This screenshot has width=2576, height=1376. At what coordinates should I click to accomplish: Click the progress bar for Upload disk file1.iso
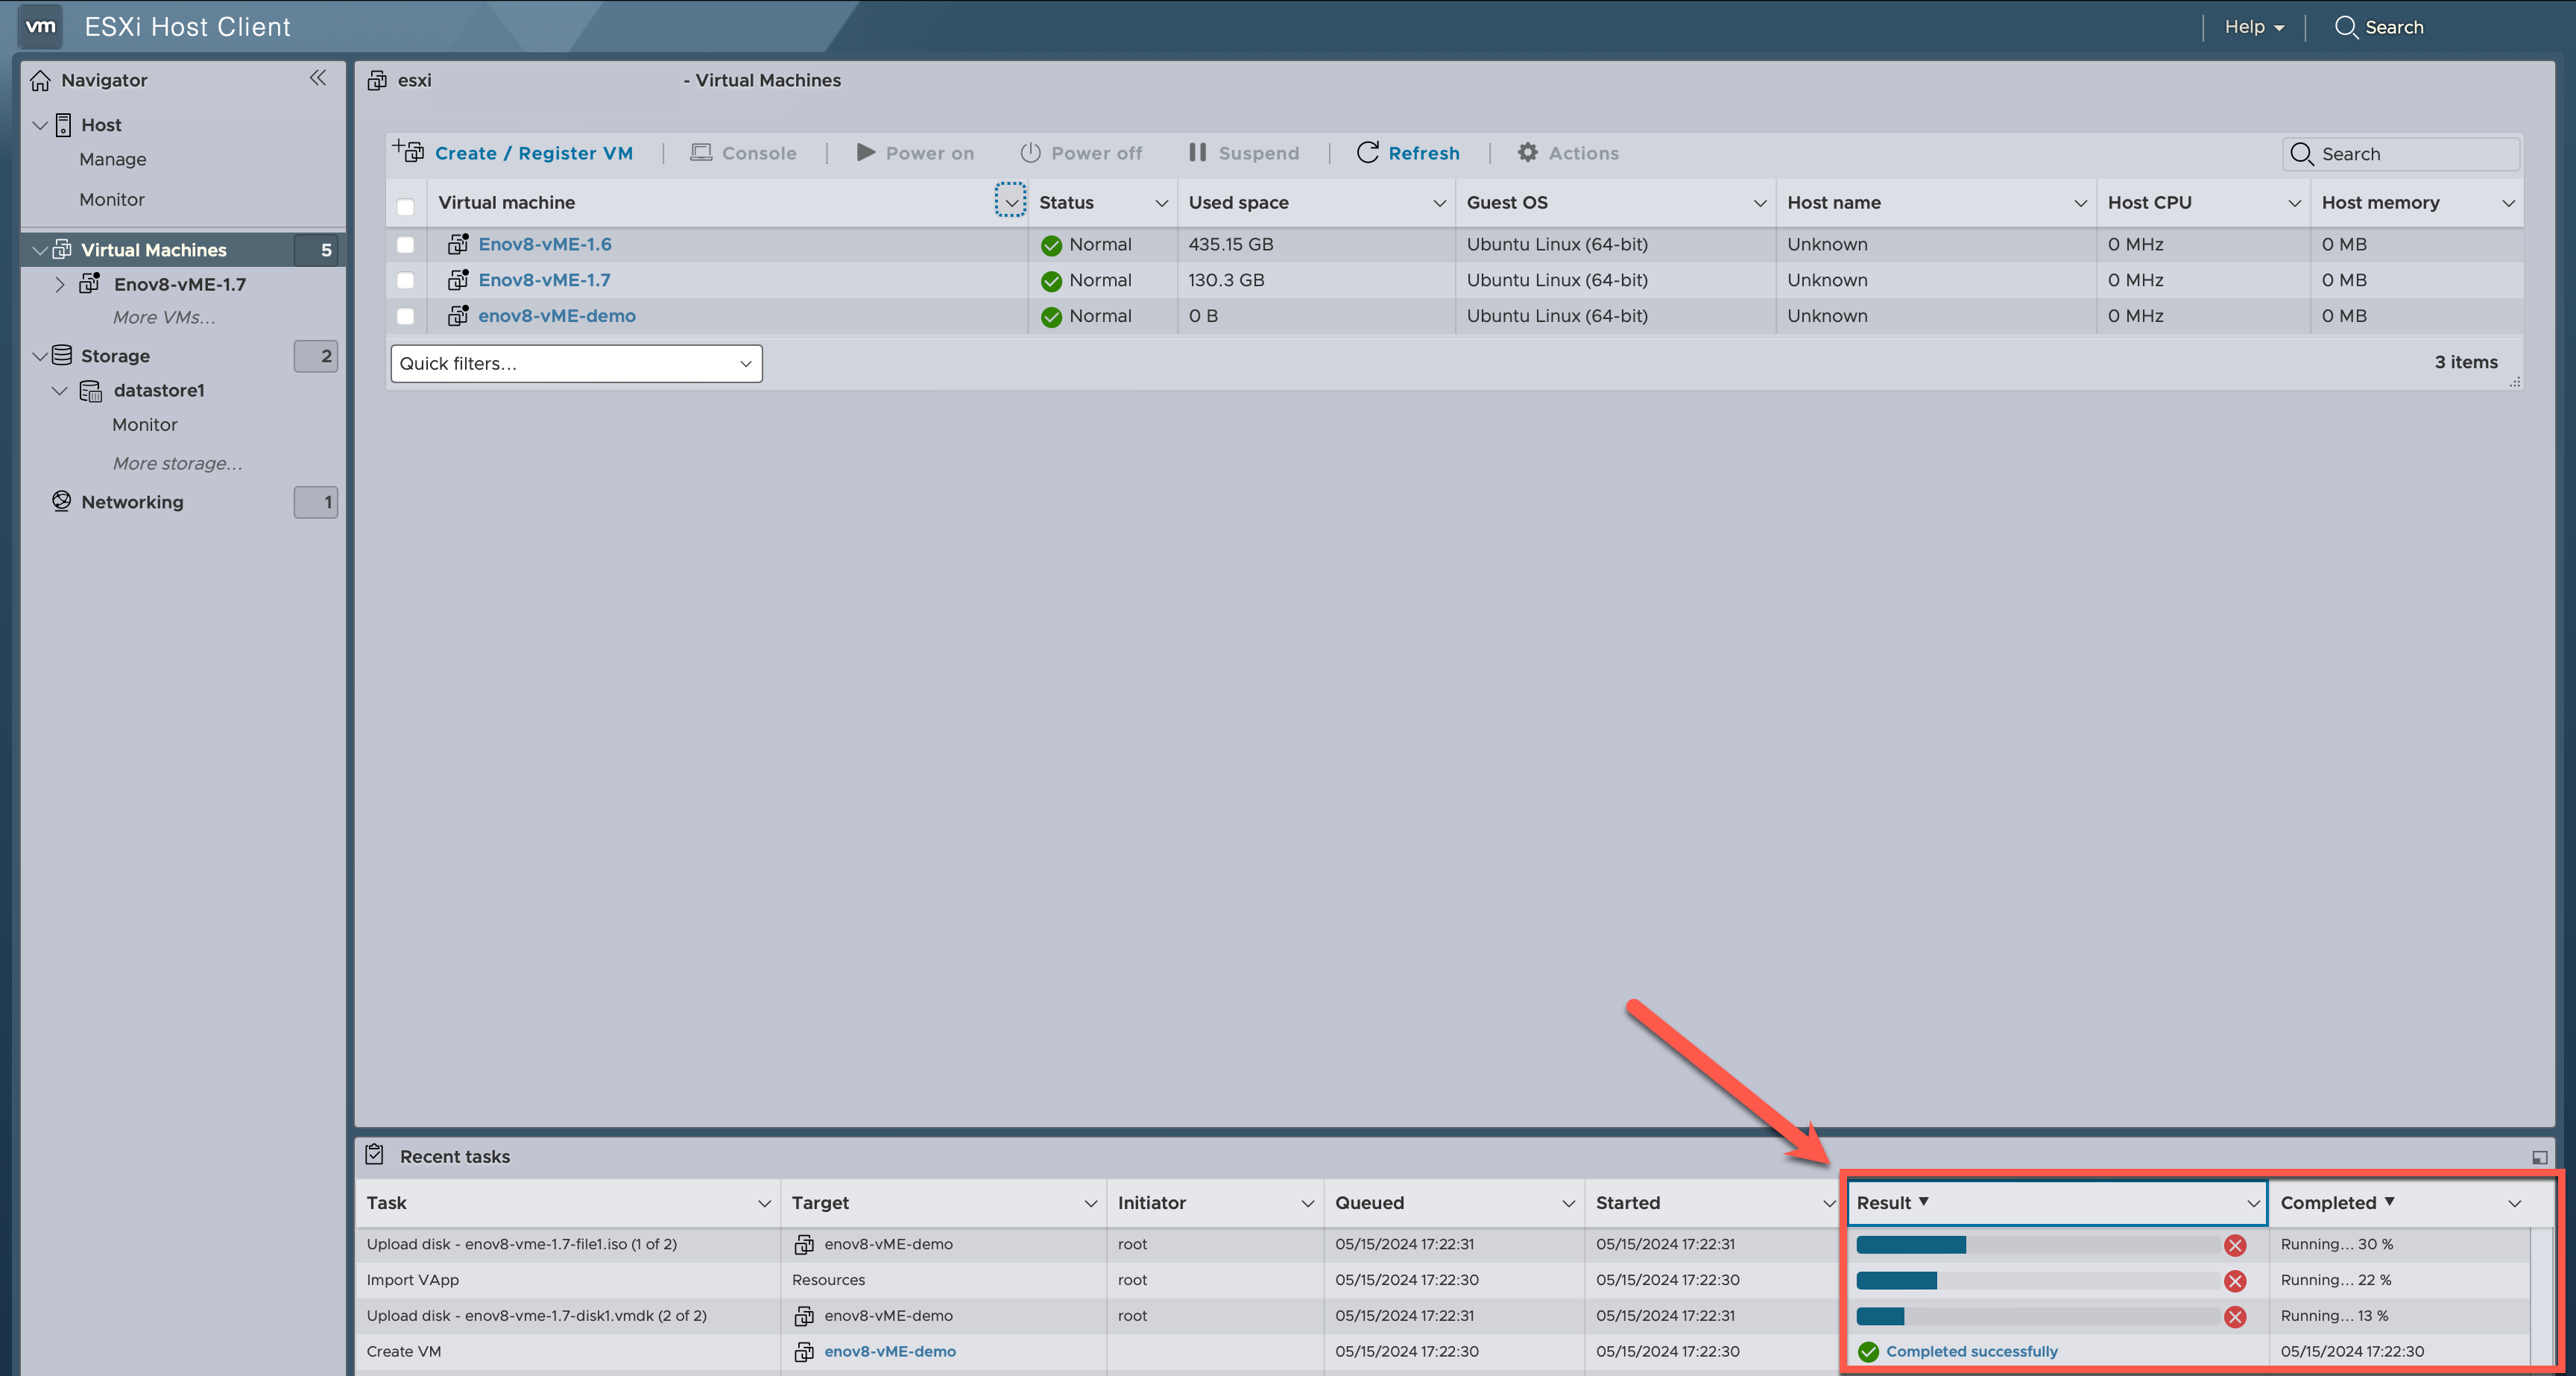[x=2038, y=1245]
